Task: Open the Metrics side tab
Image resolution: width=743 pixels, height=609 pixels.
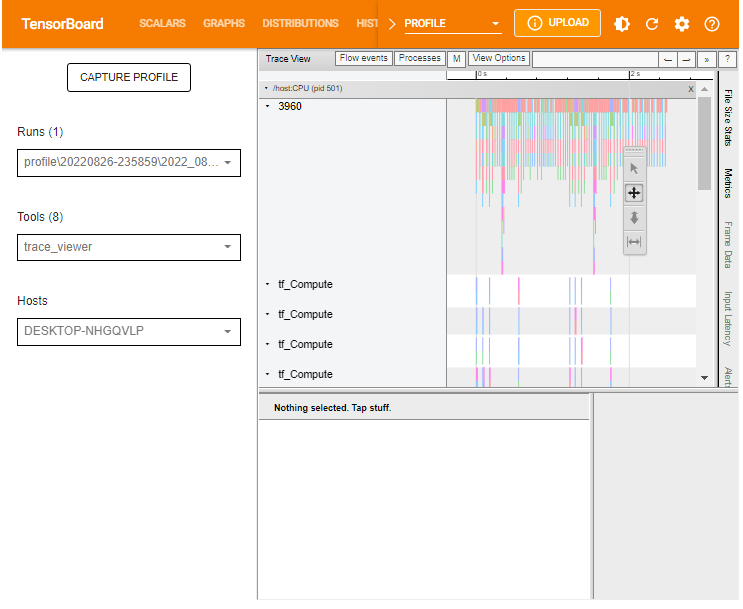Action: point(728,183)
